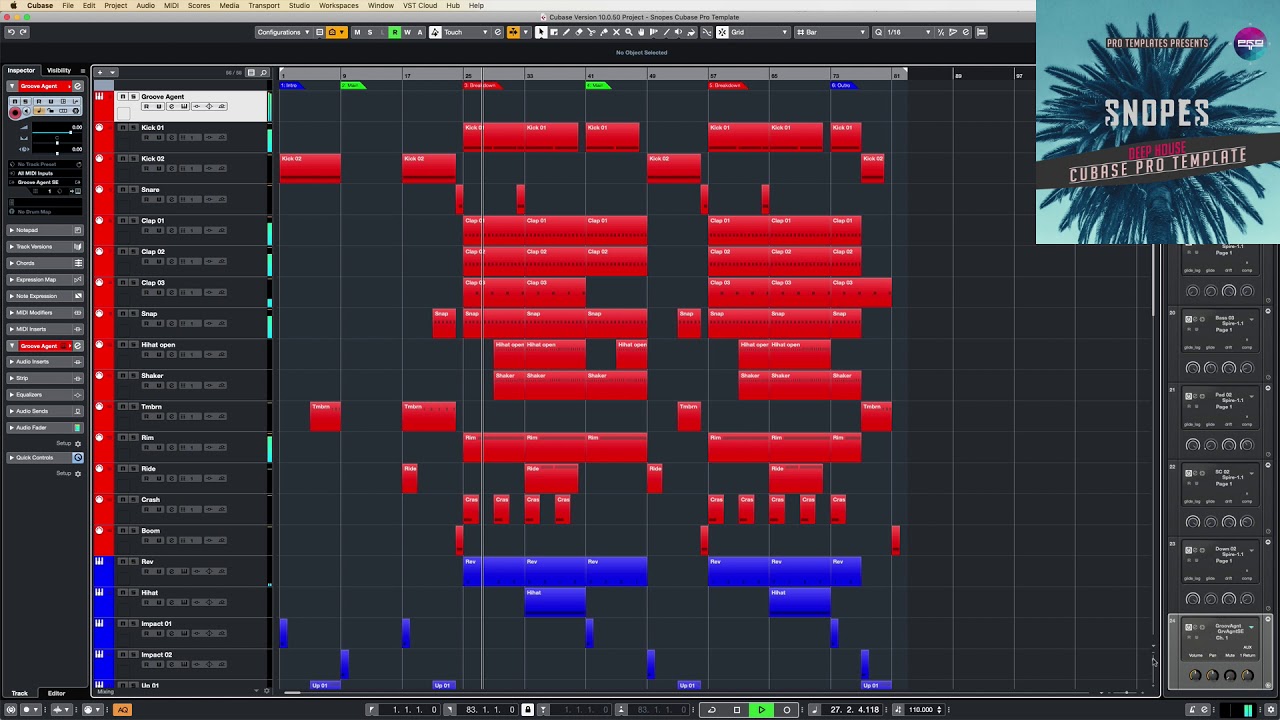Open the track list search magnifier
Screen dimensions: 1280x720
click(x=263, y=73)
